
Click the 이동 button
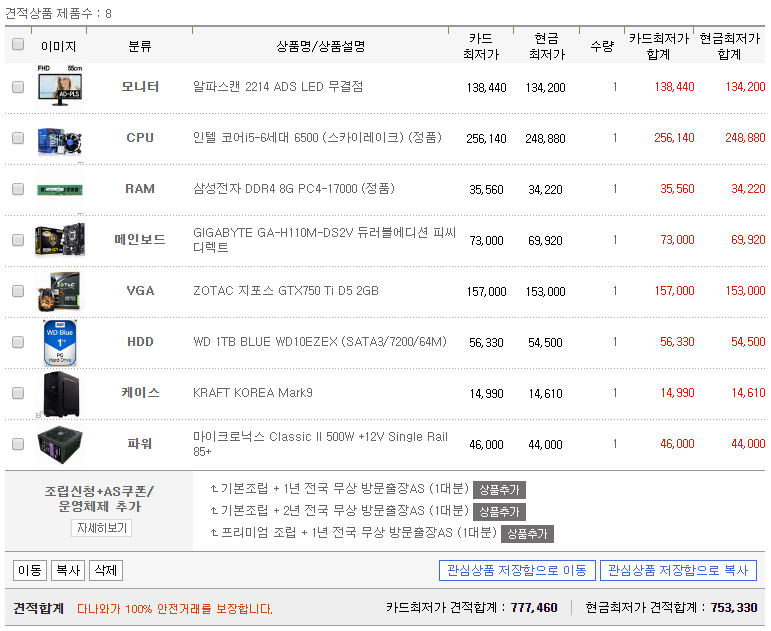(30, 571)
